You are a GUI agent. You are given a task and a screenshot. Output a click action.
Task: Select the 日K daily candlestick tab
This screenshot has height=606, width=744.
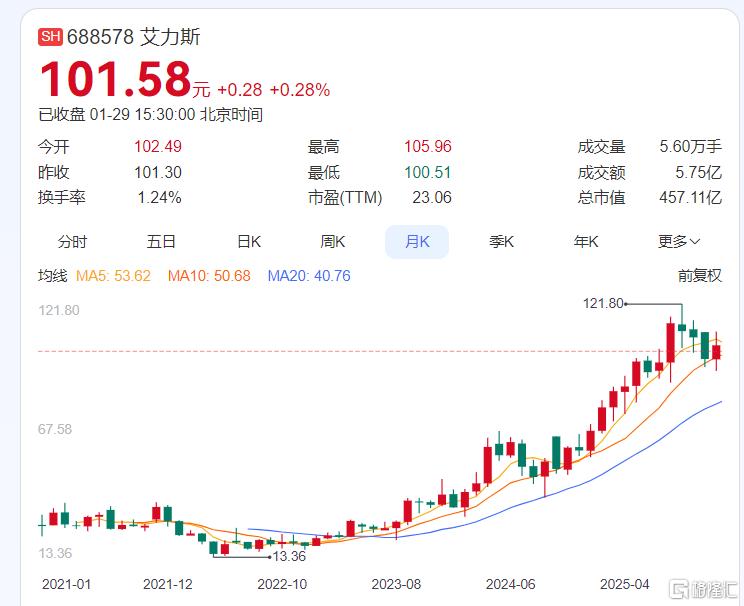pos(249,242)
